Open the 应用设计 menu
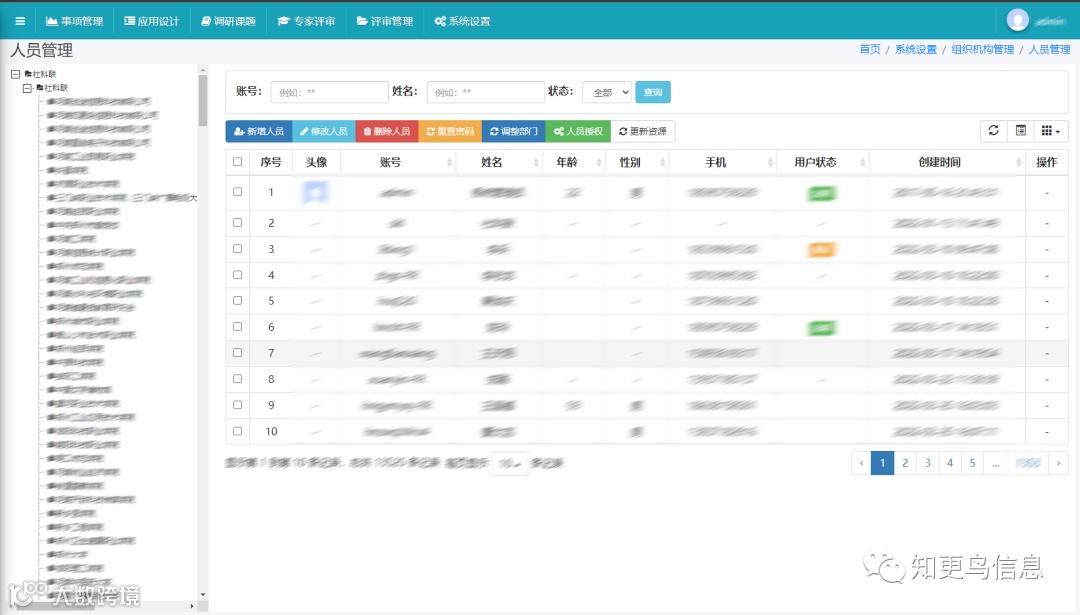This screenshot has height=615, width=1080. (152, 21)
